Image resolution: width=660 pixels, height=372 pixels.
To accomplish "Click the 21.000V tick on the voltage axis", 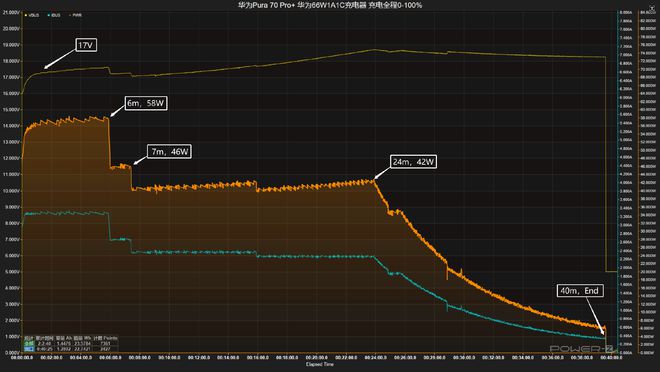I will [x=11, y=13].
